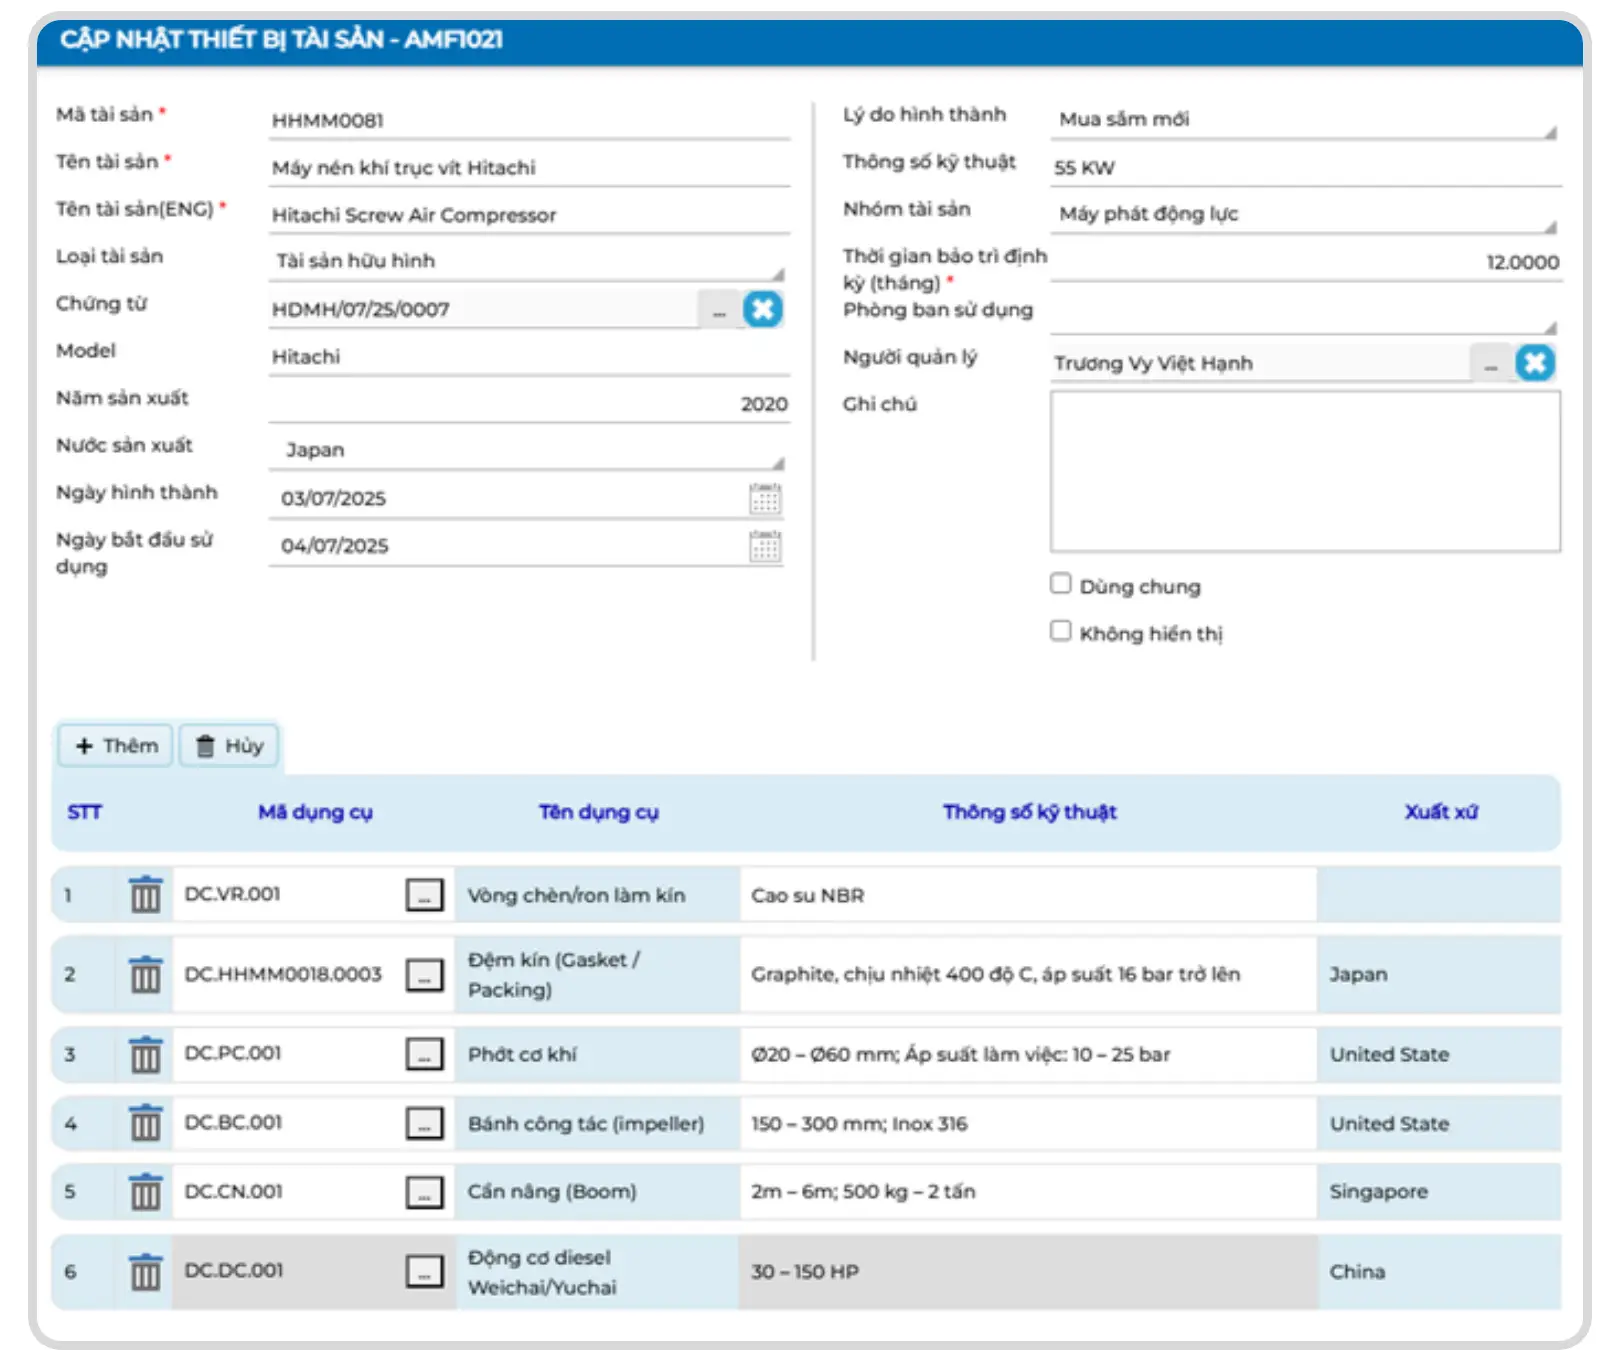
Task: Open calendar picker for Ngày hình thành
Action: coord(765,498)
